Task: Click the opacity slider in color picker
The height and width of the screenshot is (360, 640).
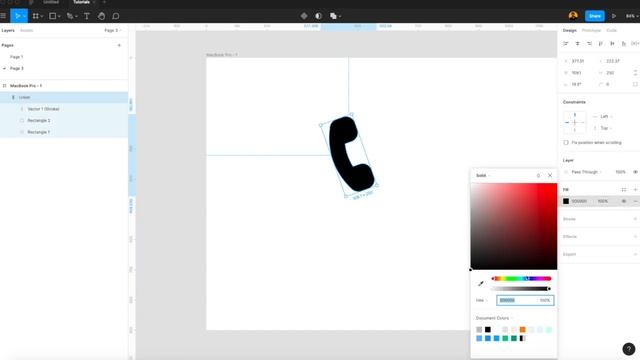Action: pyautogui.click(x=521, y=289)
